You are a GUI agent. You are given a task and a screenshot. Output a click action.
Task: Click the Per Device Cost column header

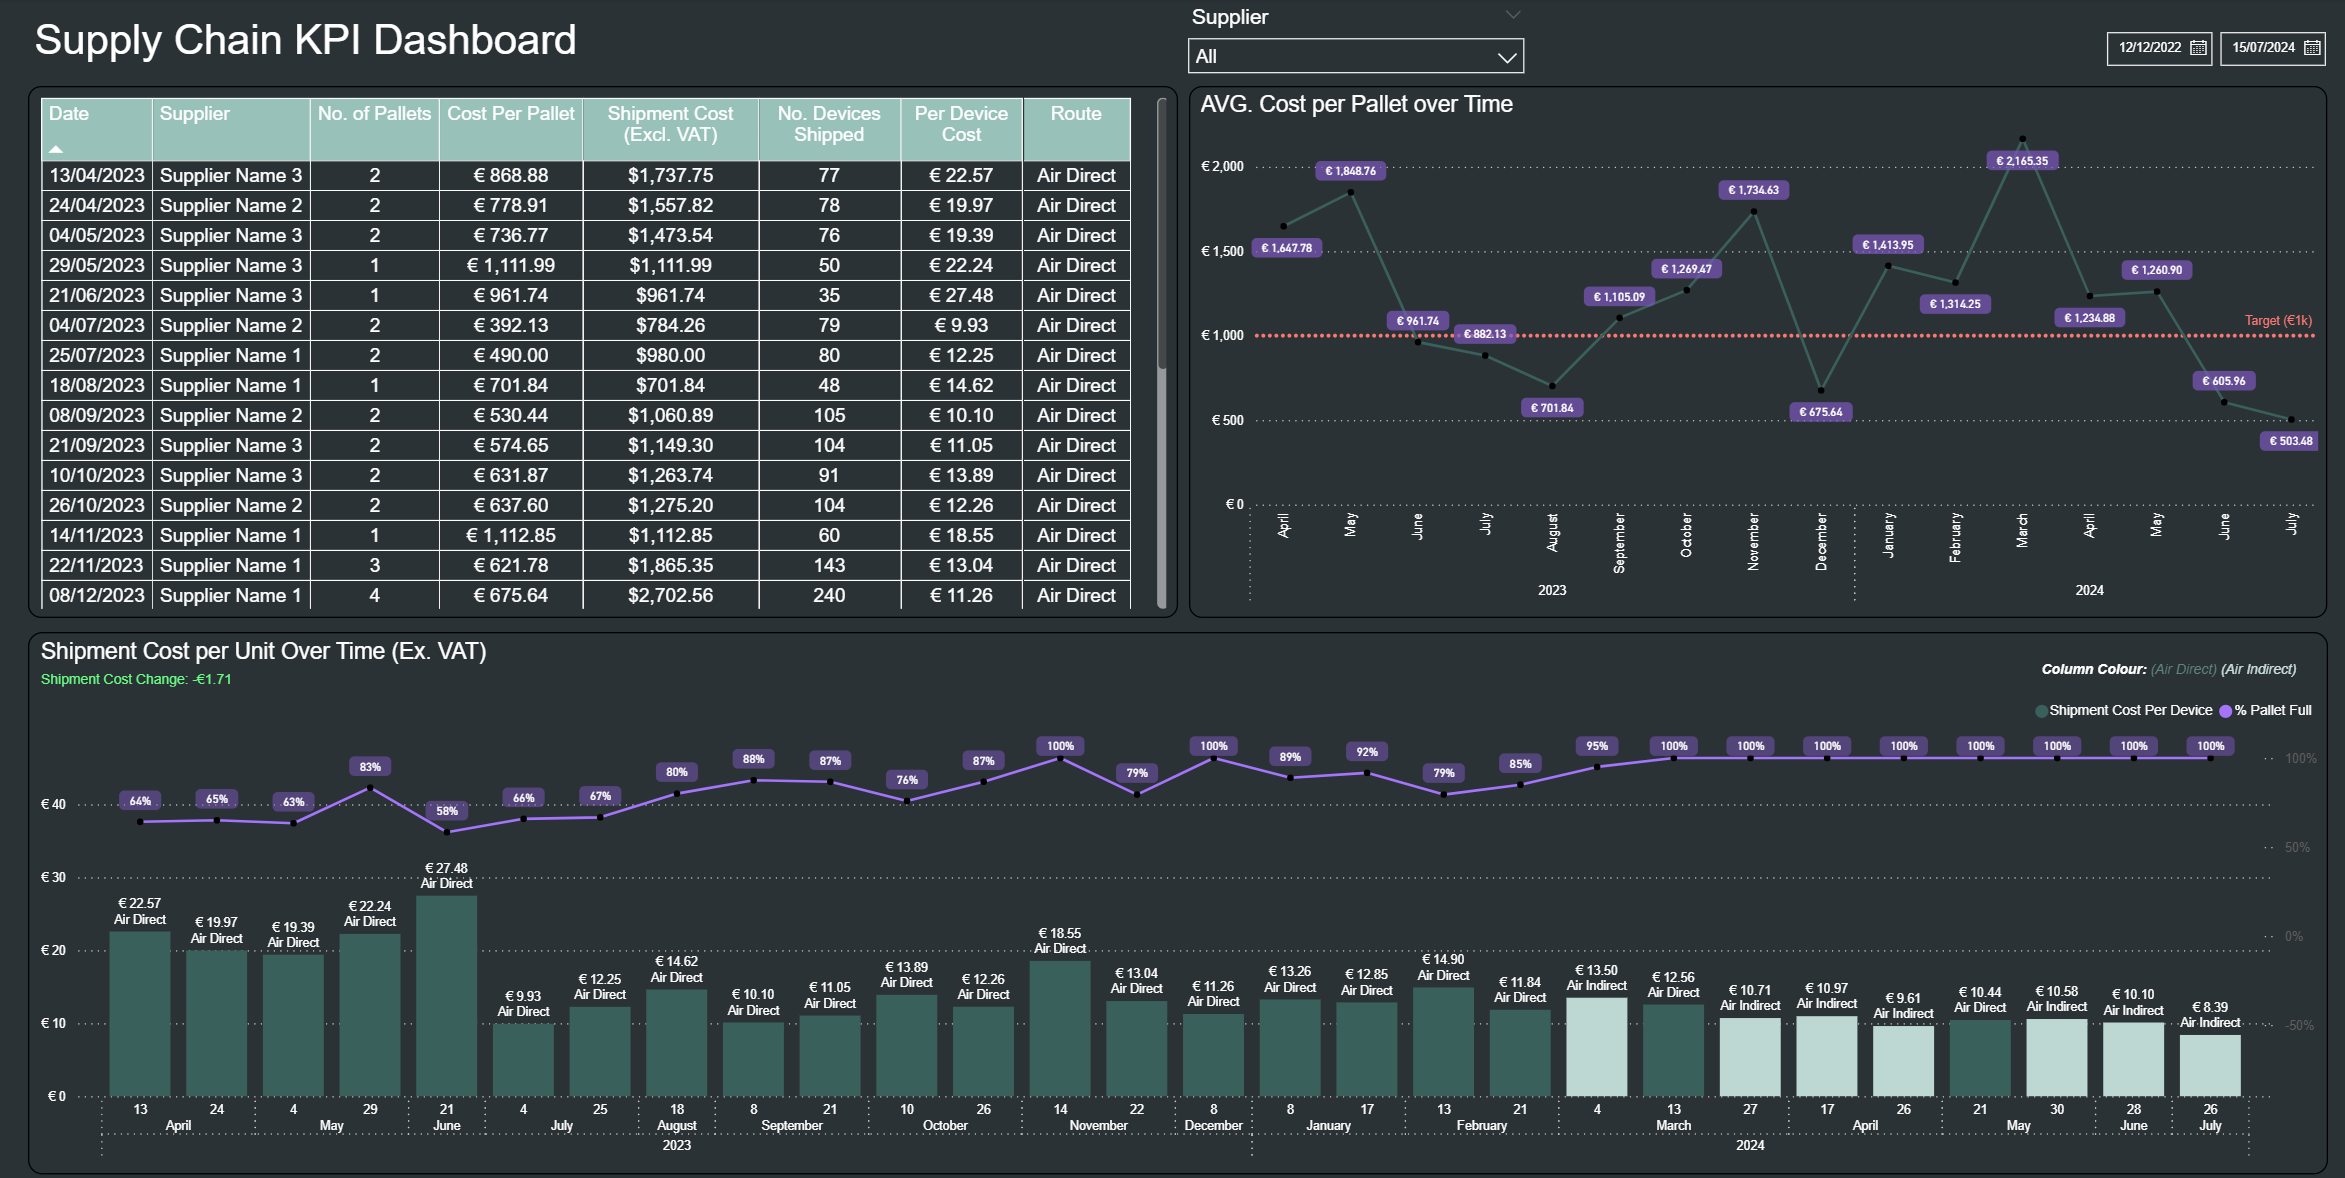pyautogui.click(x=960, y=124)
